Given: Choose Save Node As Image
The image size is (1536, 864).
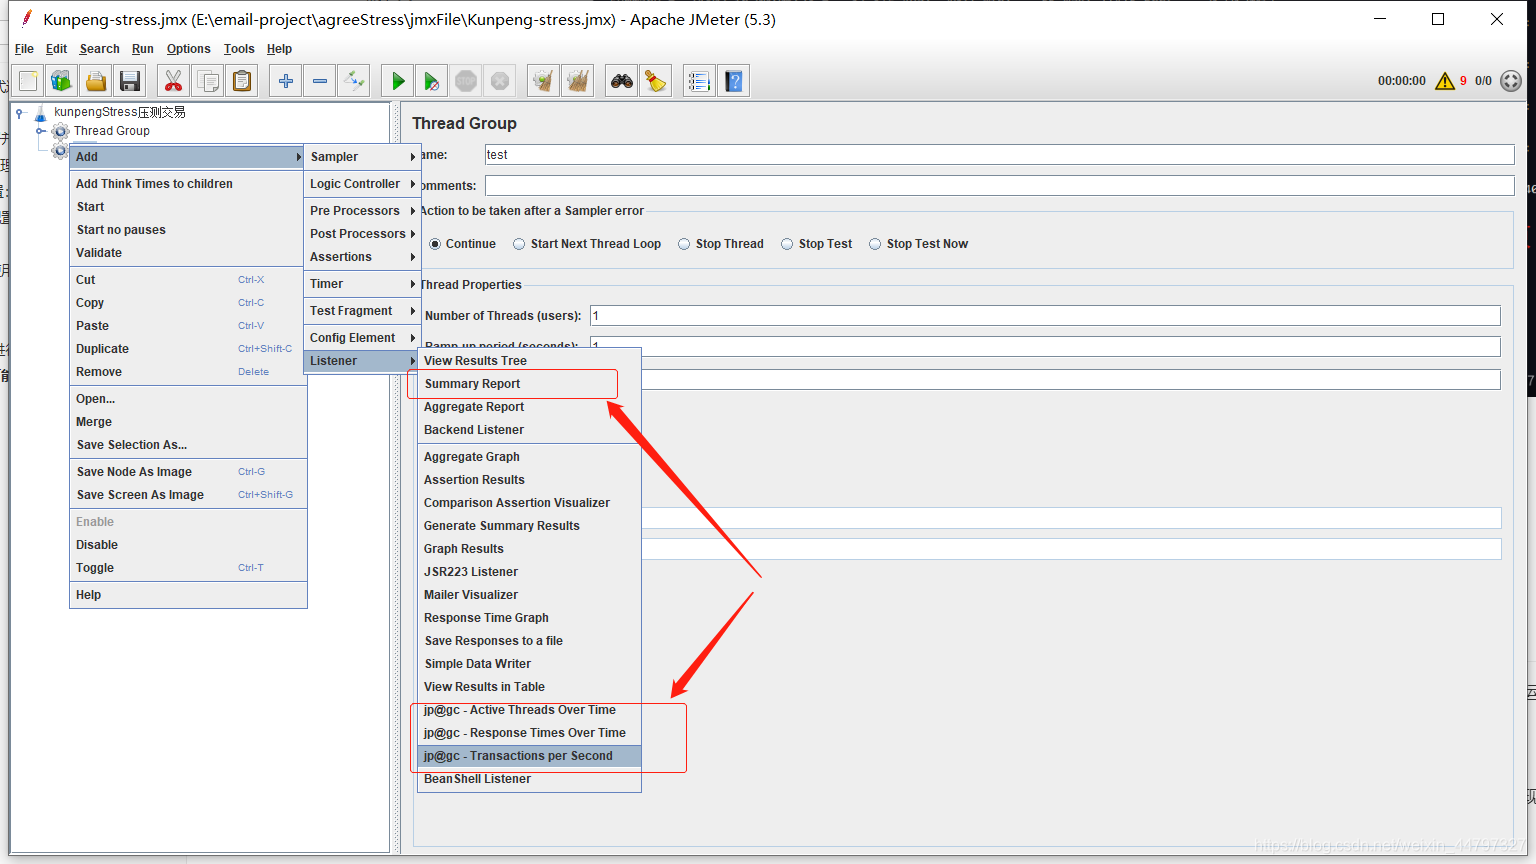Looking at the screenshot, I should coord(188,472).
